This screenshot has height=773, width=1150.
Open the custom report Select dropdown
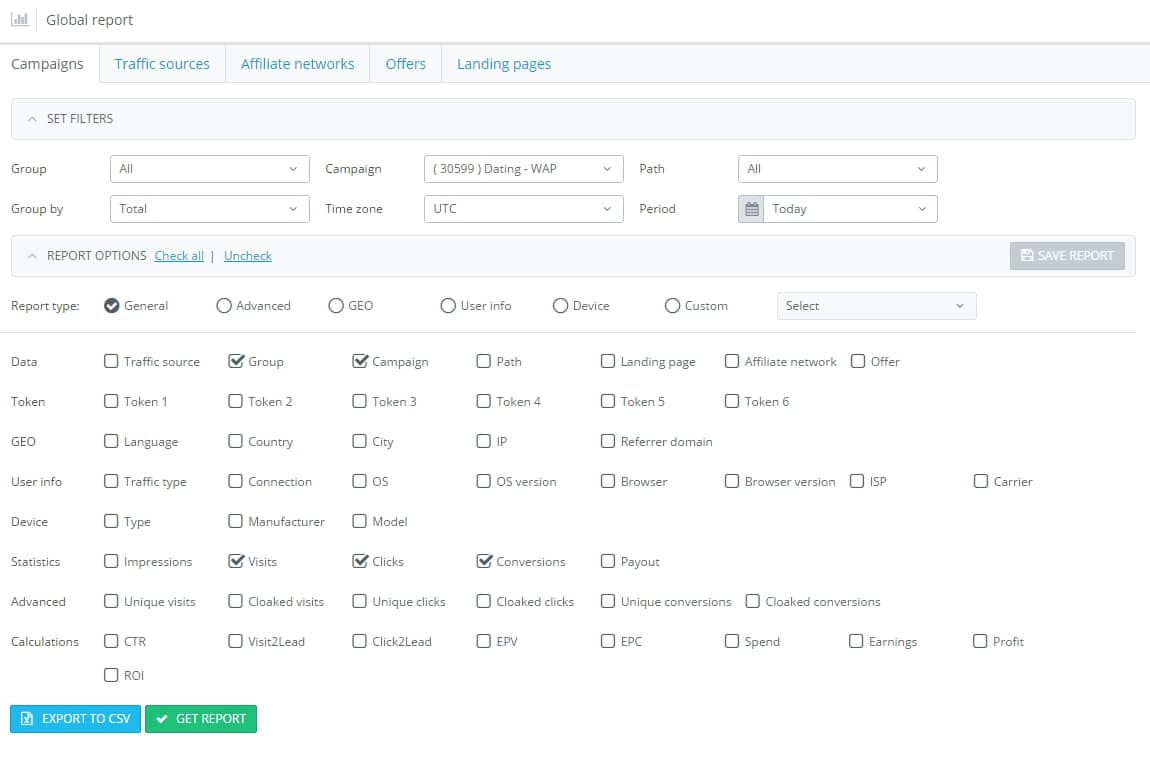click(x=876, y=306)
